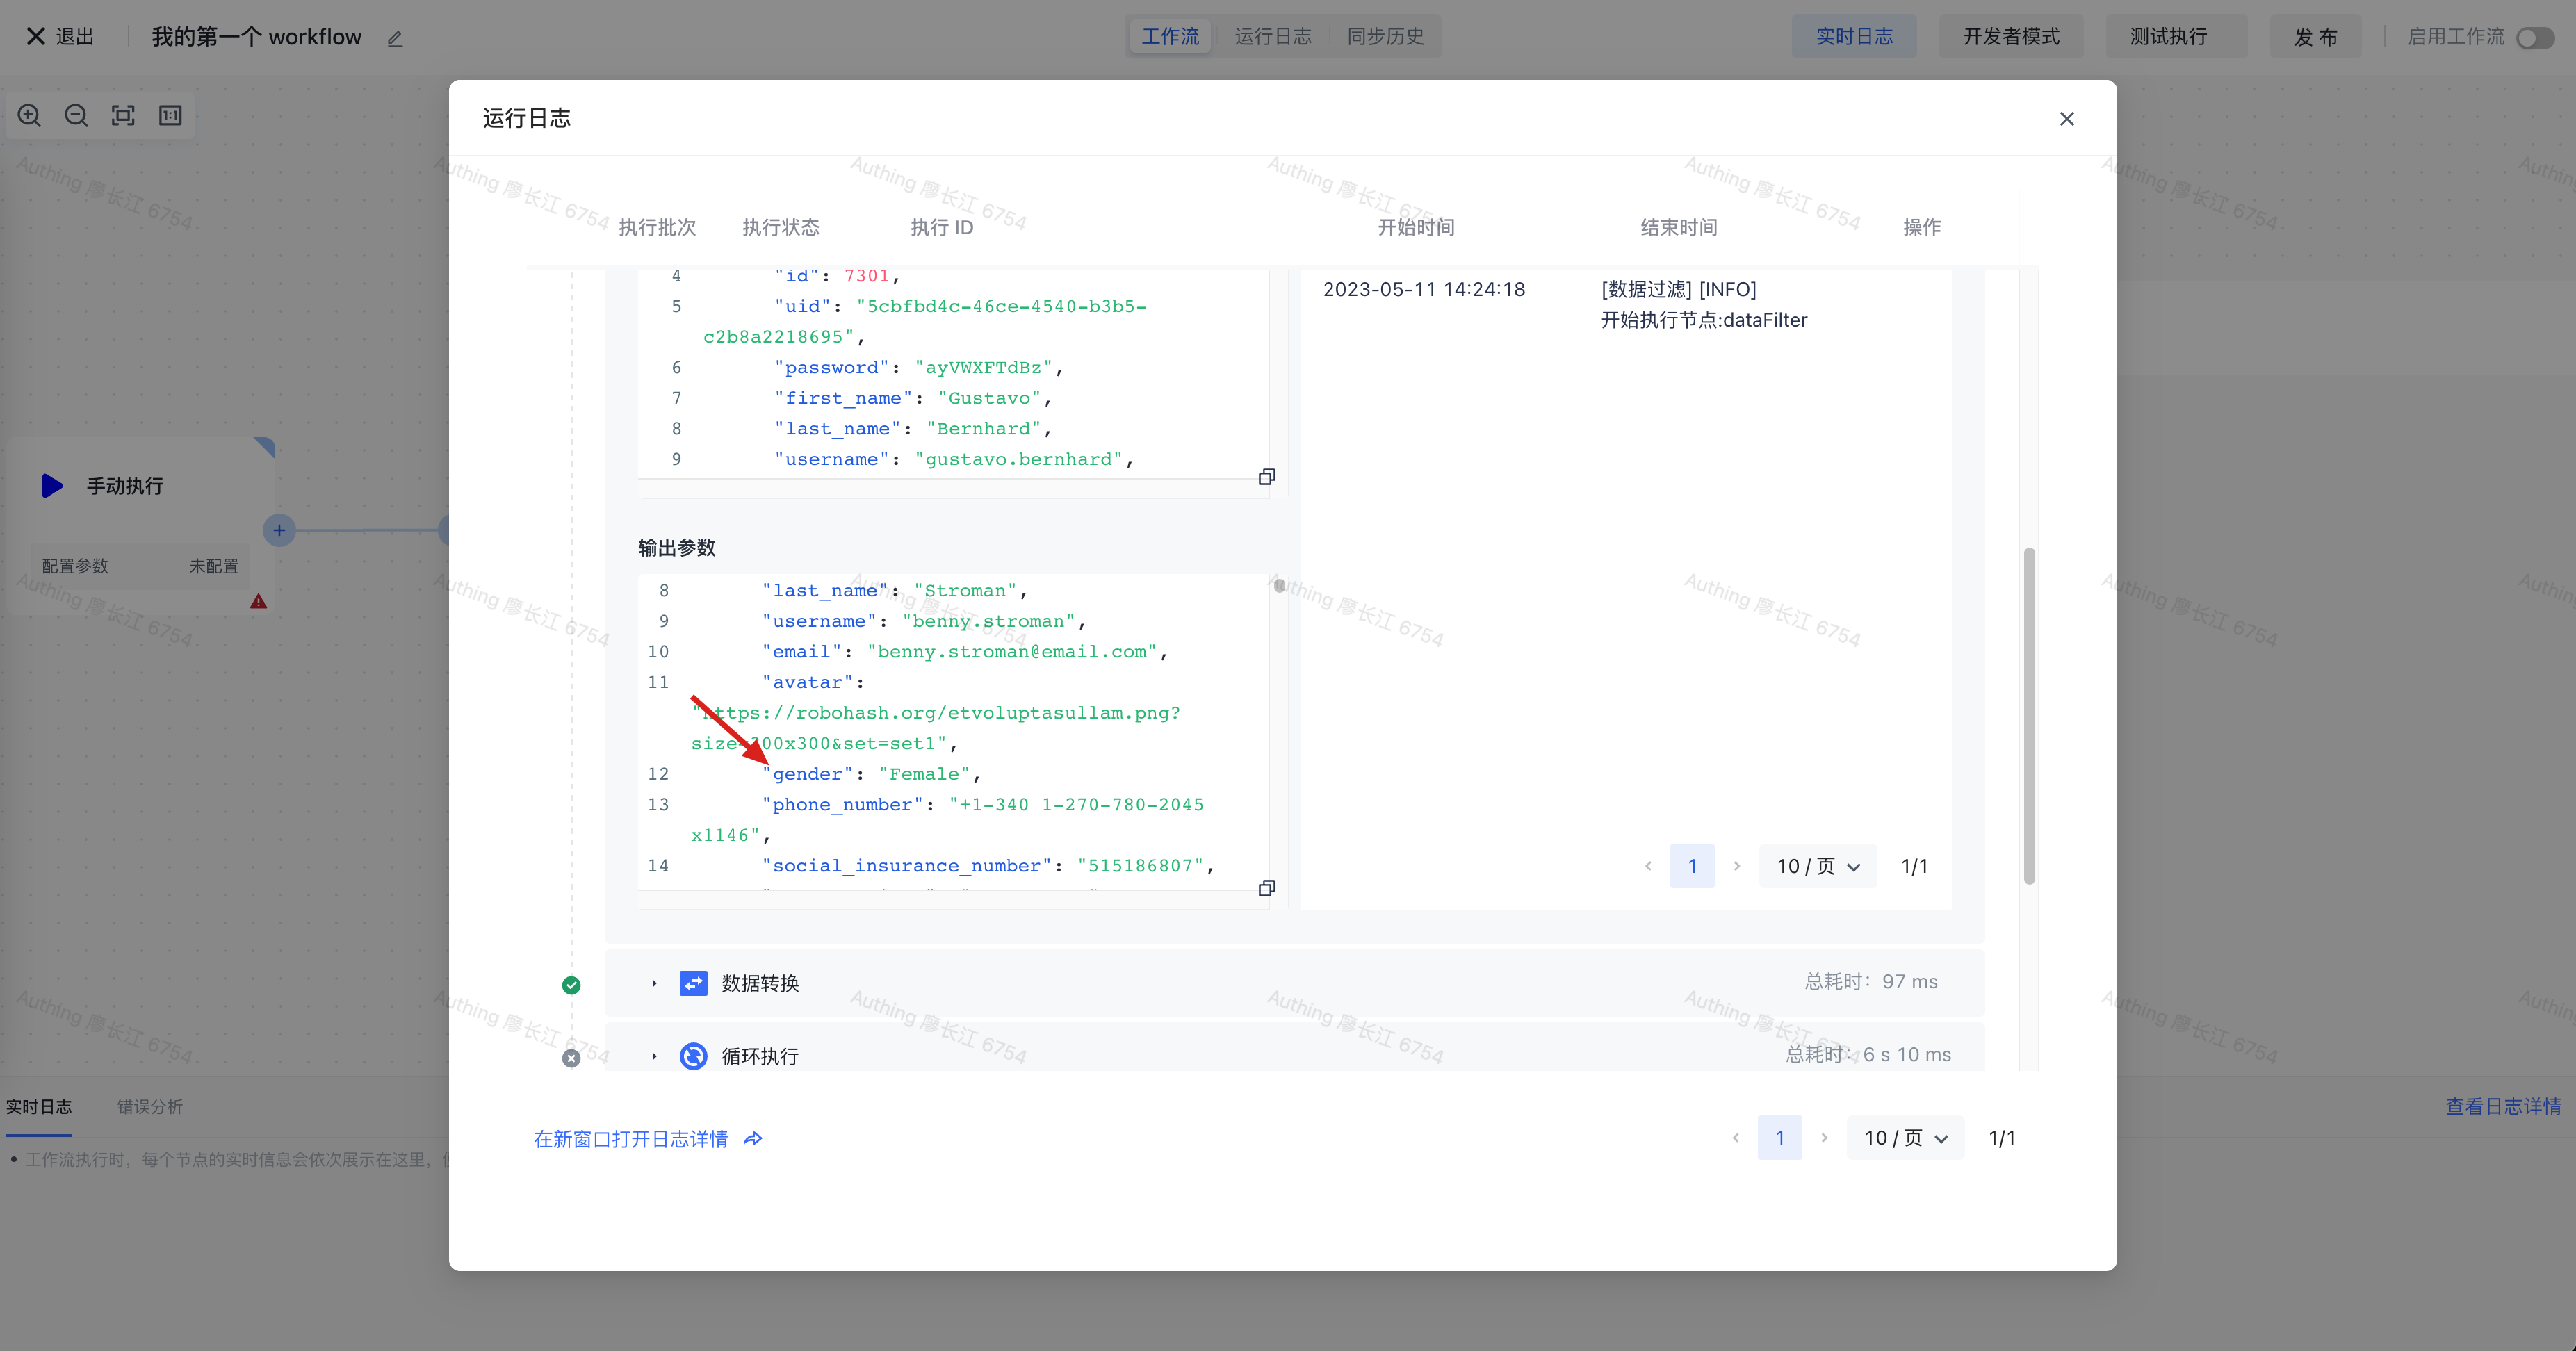
Task: Switch to the 同步历史 tab
Action: pyautogui.click(x=1385, y=37)
